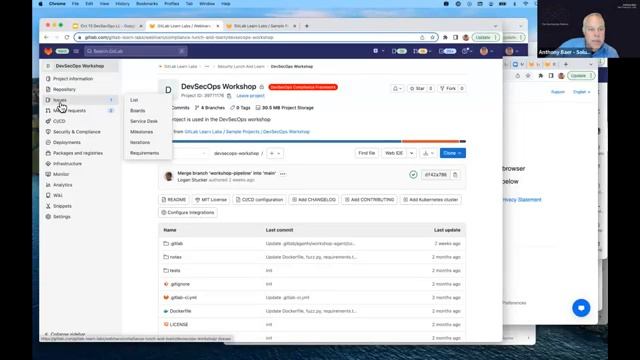Open the forked-from DevSecOps Workshop link
Viewport: 640px width, 360px height.
[x=247, y=132]
